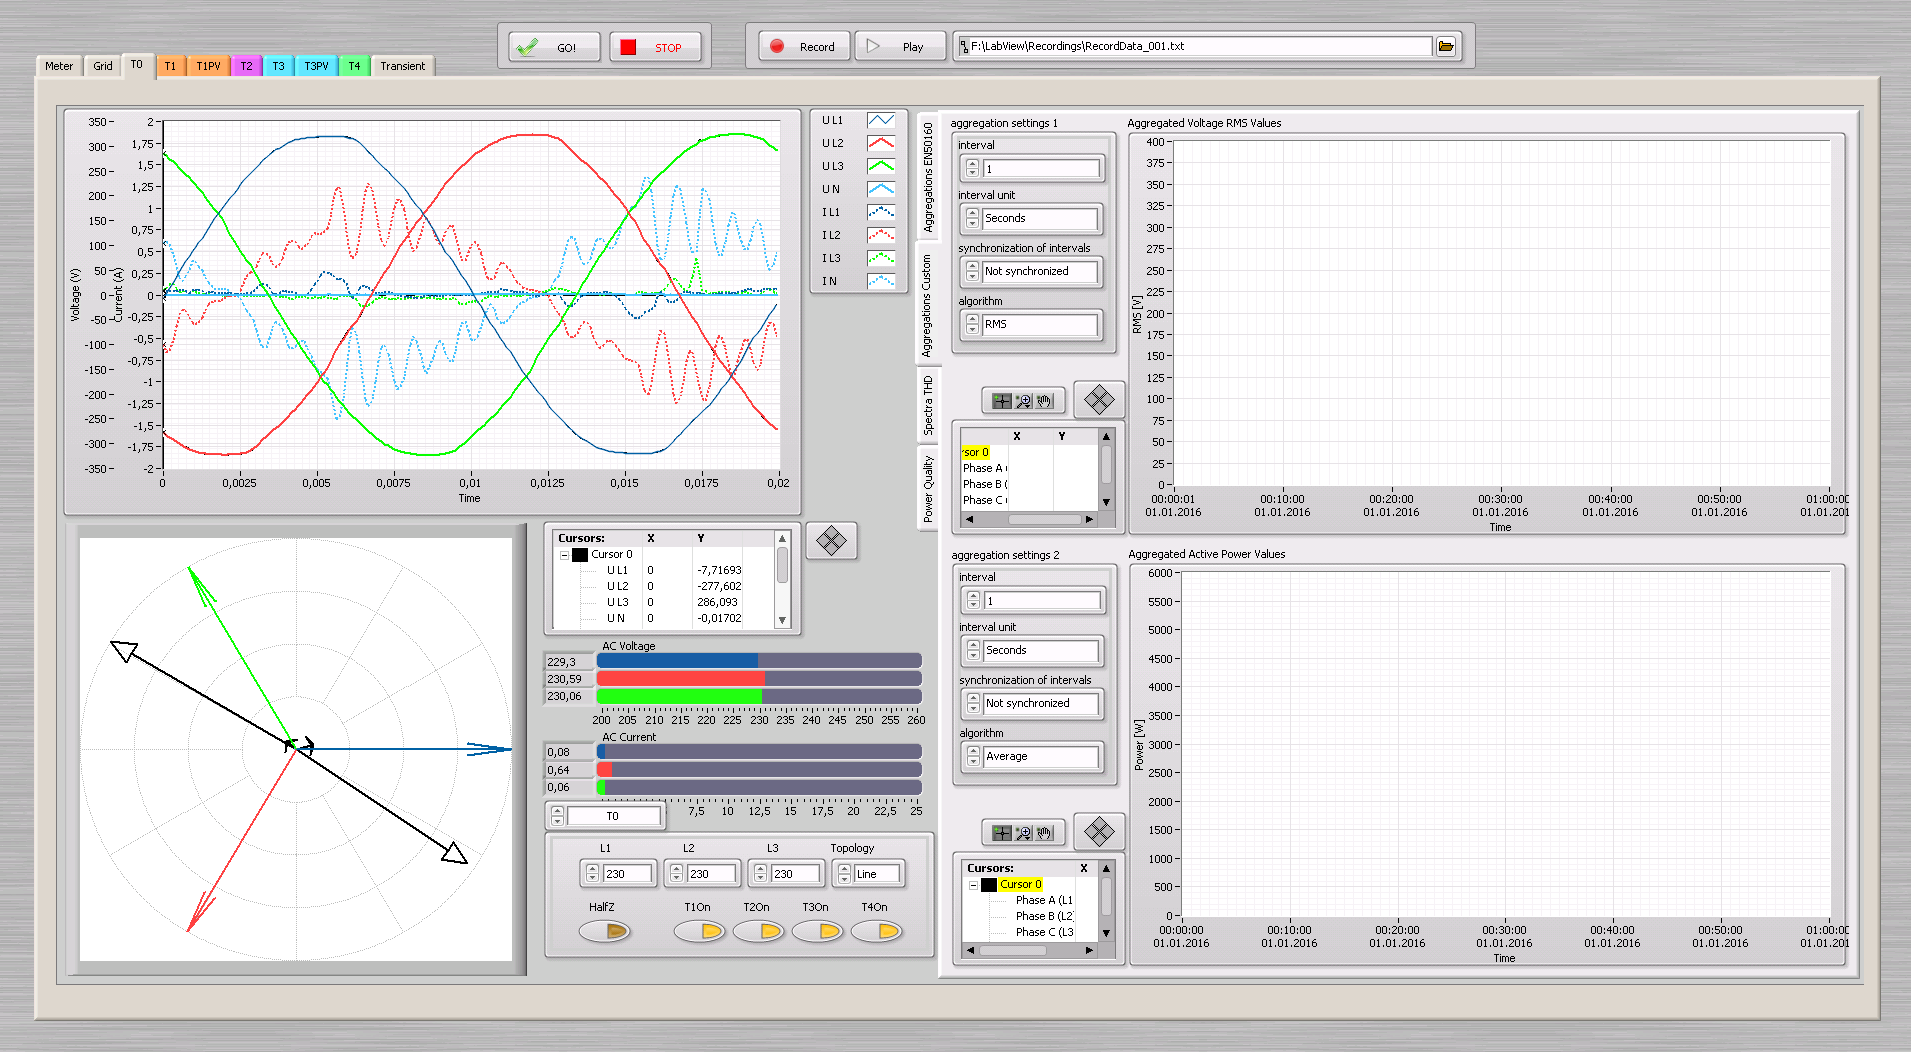Open the Power Quality vertical tab
Image resolution: width=1911 pixels, height=1052 pixels.
(x=928, y=488)
